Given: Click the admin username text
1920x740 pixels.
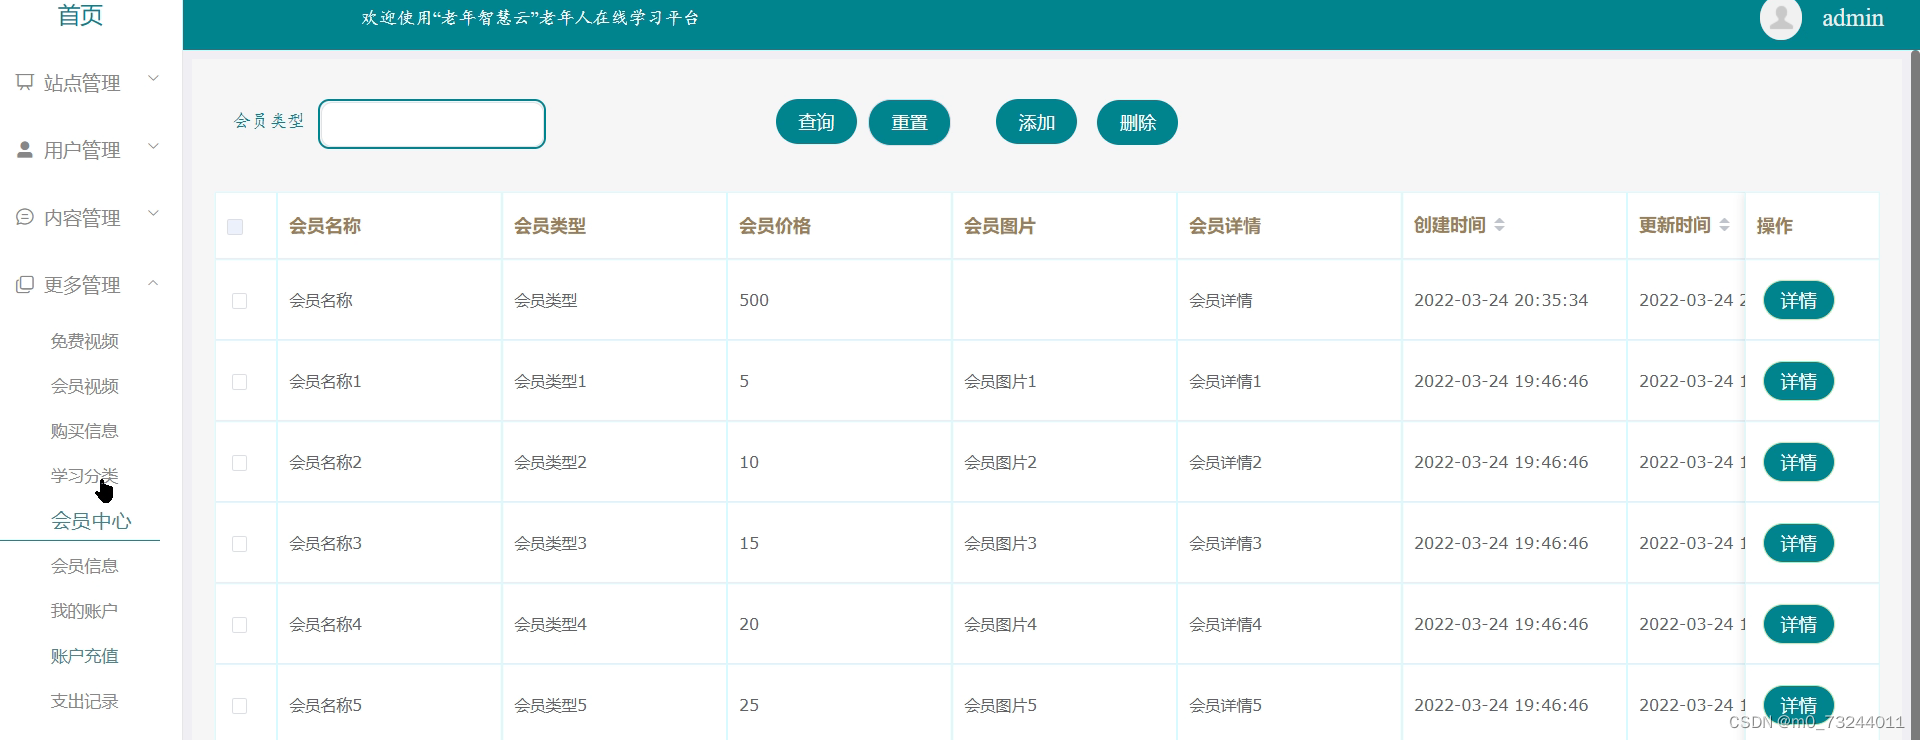Looking at the screenshot, I should (1853, 18).
